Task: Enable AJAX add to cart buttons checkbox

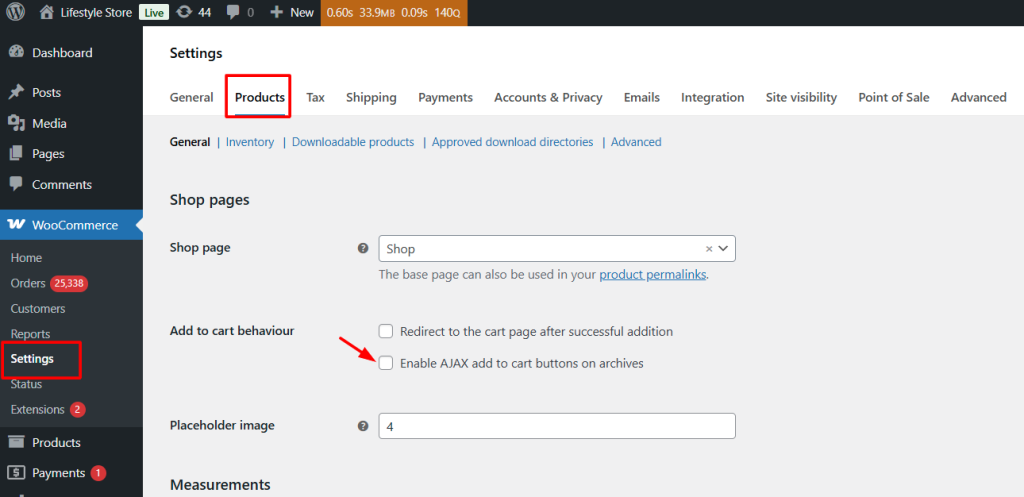Action: tap(386, 363)
